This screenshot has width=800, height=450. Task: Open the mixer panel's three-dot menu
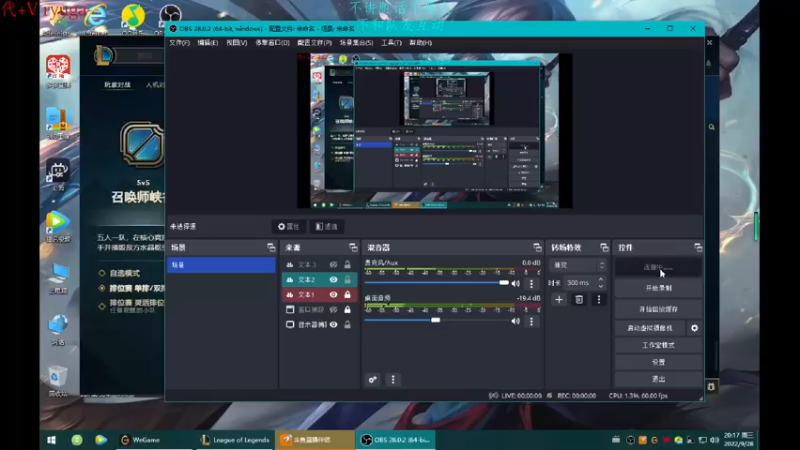pos(393,380)
